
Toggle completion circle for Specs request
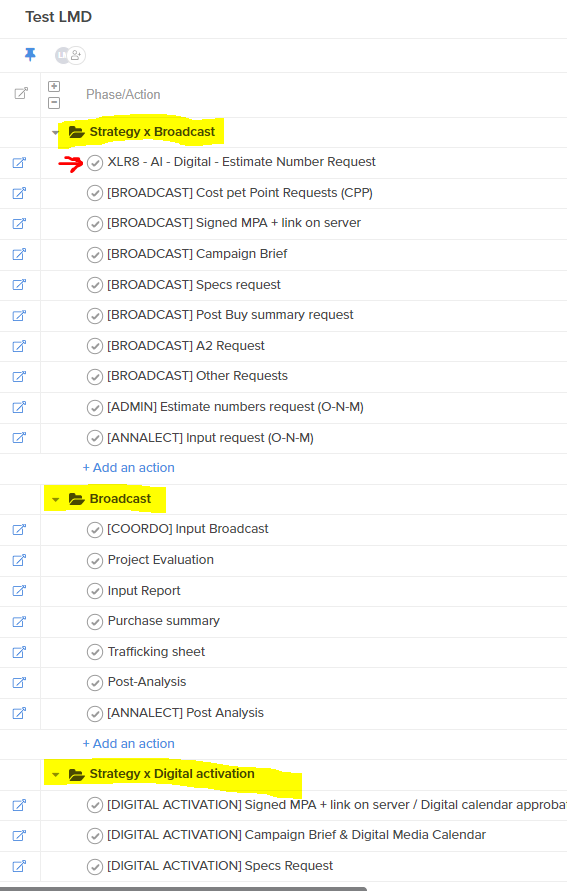95,285
